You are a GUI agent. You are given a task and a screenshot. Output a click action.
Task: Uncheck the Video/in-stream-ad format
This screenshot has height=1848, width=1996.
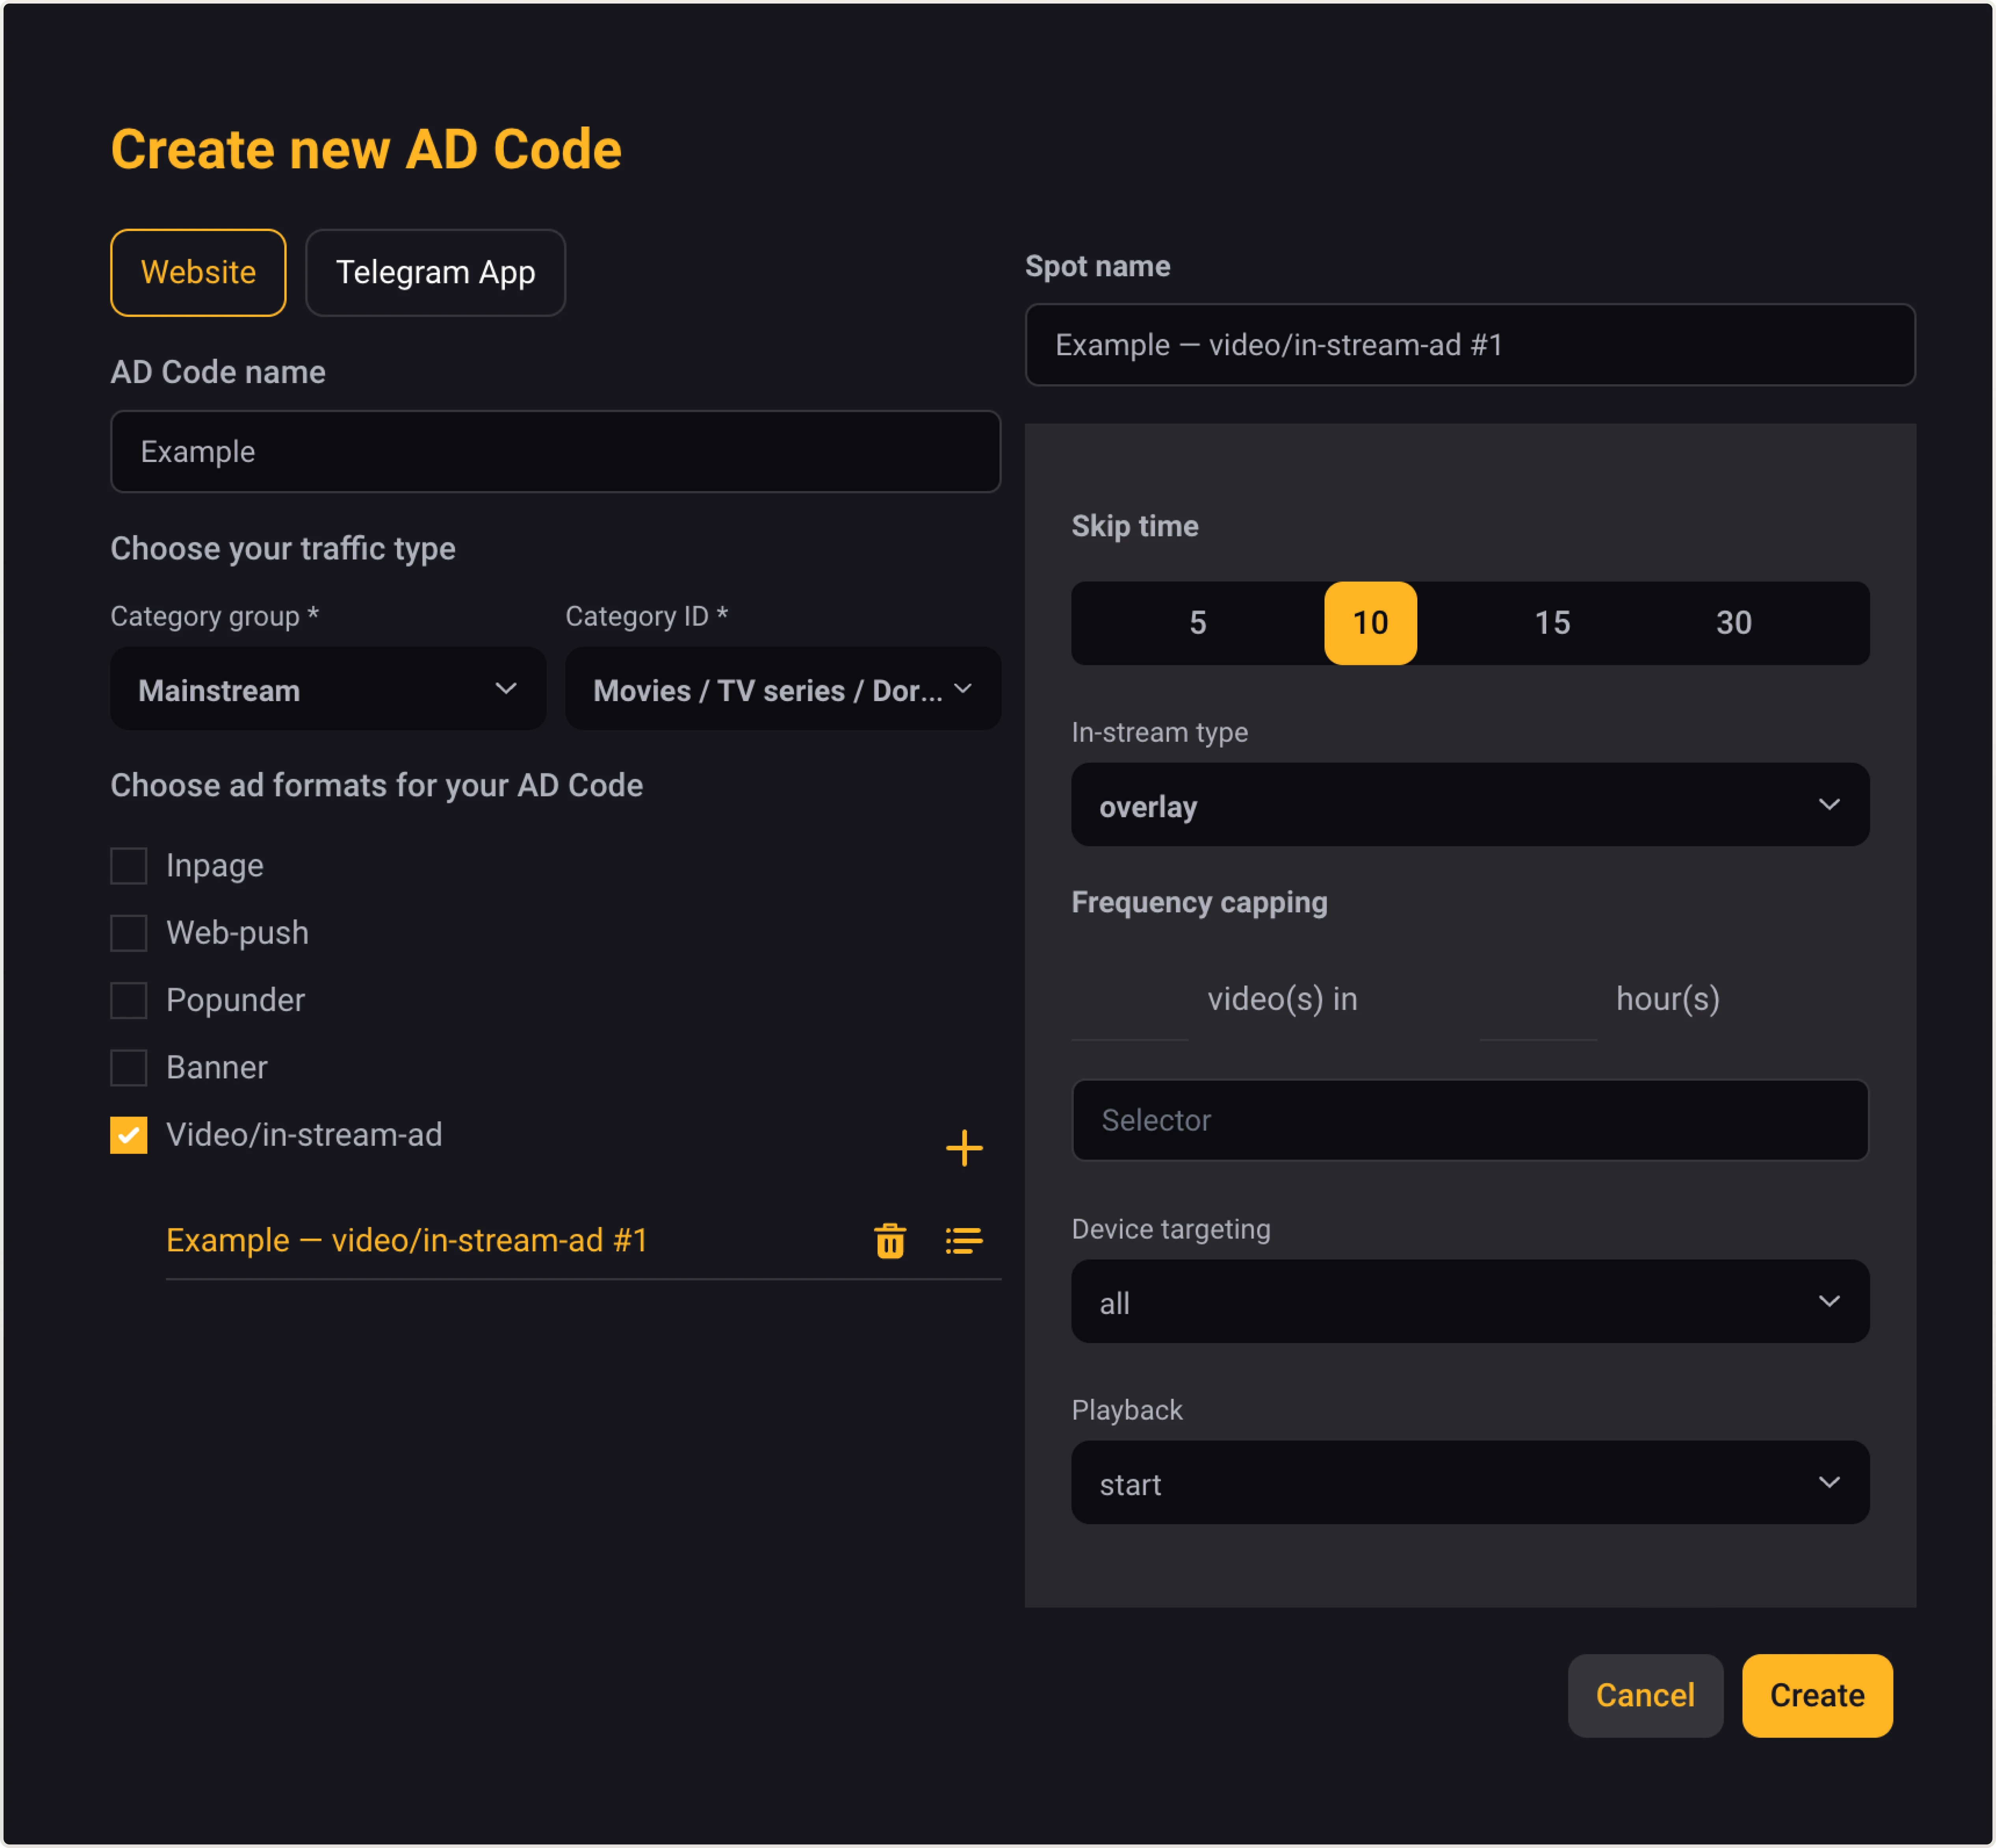pos(128,1135)
